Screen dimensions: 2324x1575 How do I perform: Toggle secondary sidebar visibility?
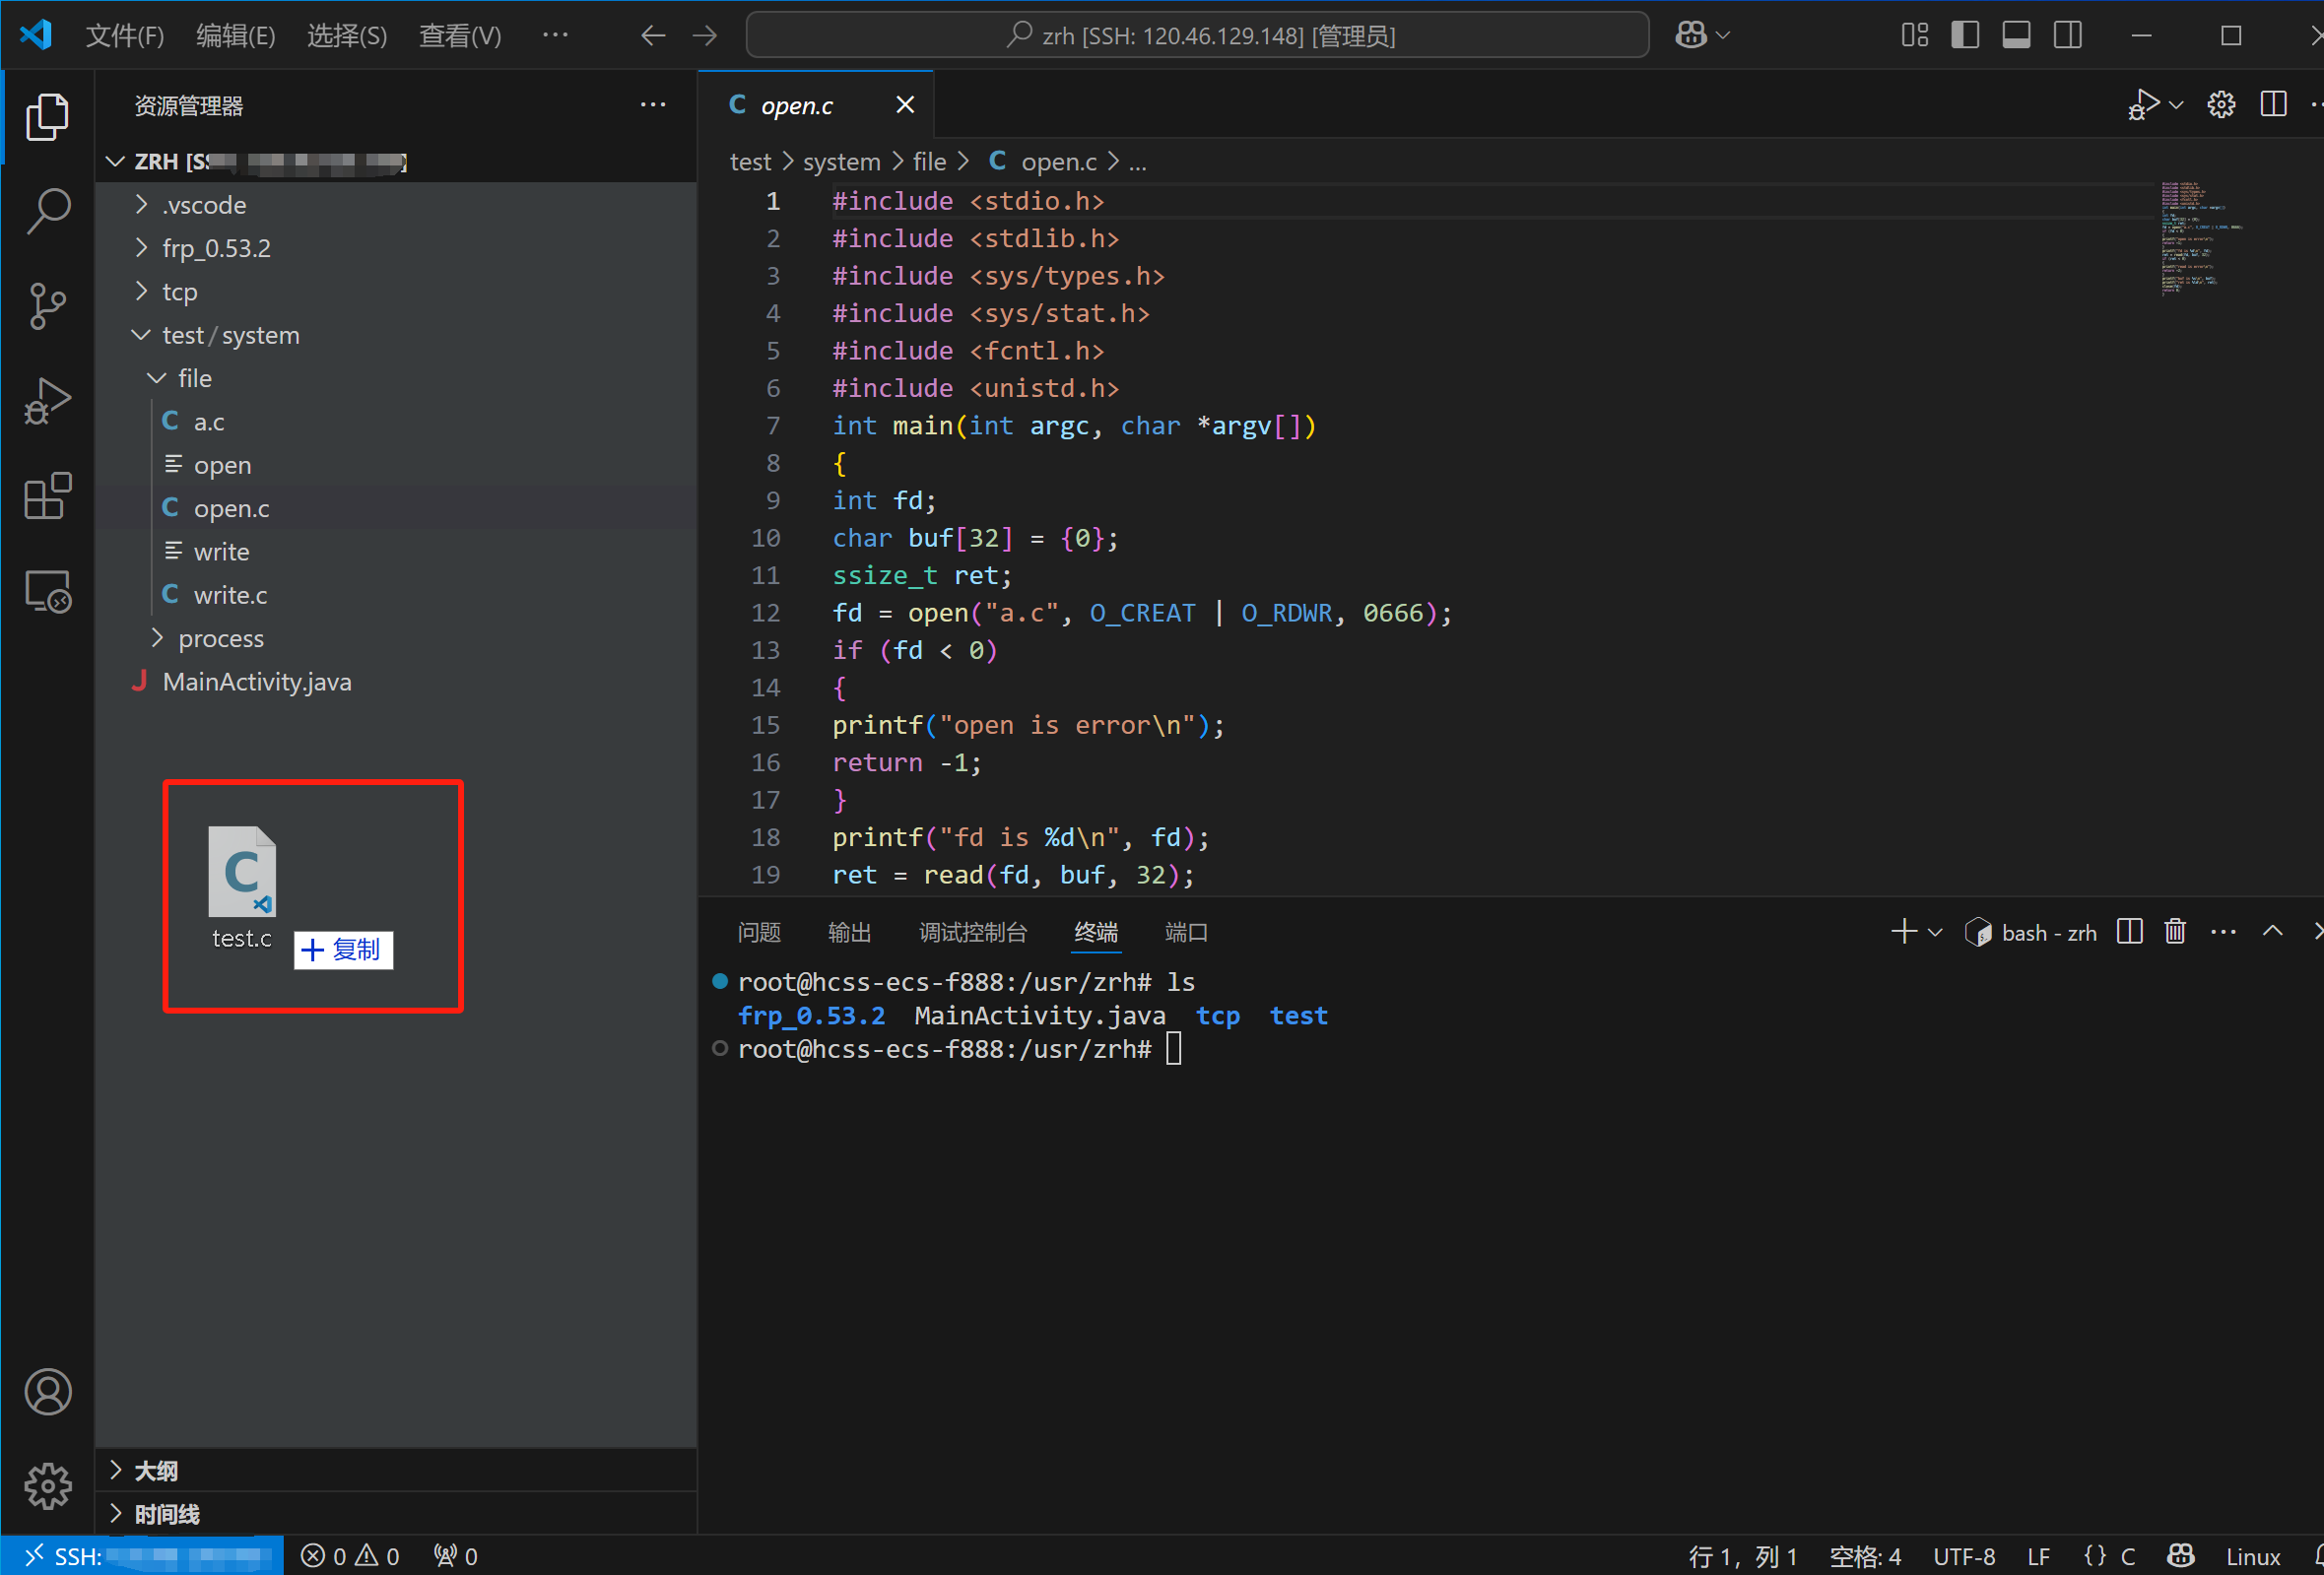[2067, 36]
